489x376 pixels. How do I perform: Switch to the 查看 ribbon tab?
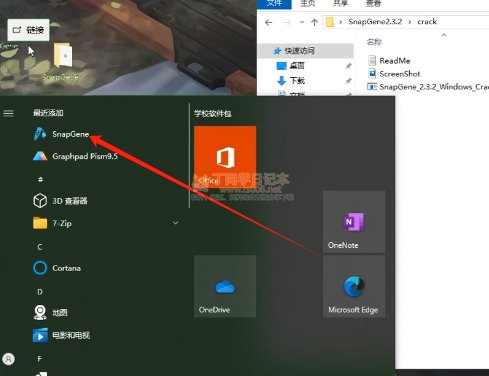pyautogui.click(x=373, y=4)
